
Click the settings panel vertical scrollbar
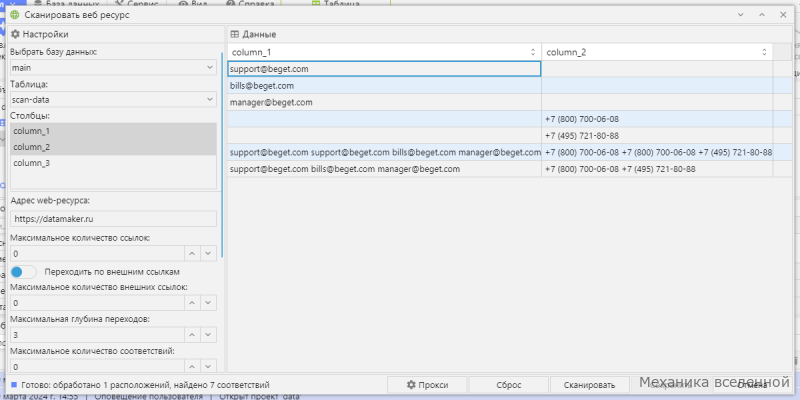(x=222, y=153)
